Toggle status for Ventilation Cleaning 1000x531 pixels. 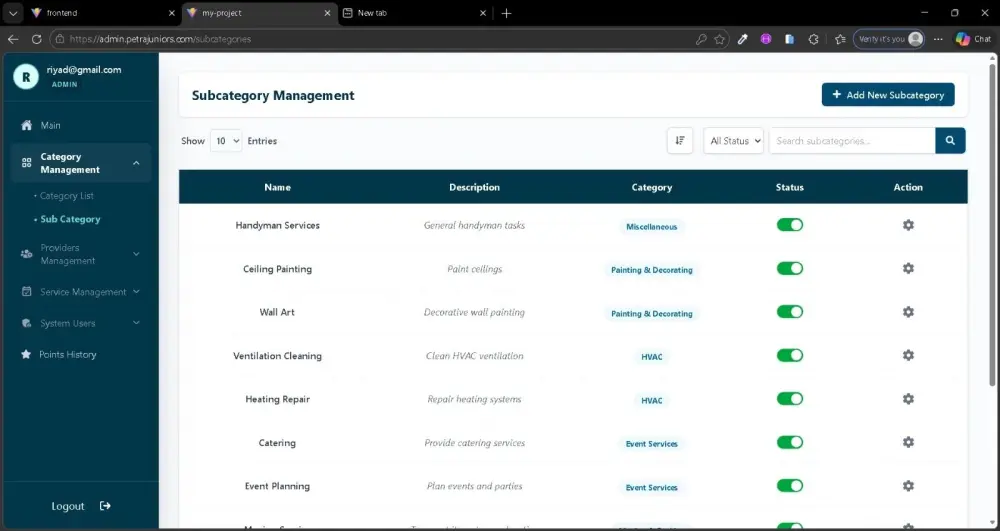pyautogui.click(x=790, y=355)
